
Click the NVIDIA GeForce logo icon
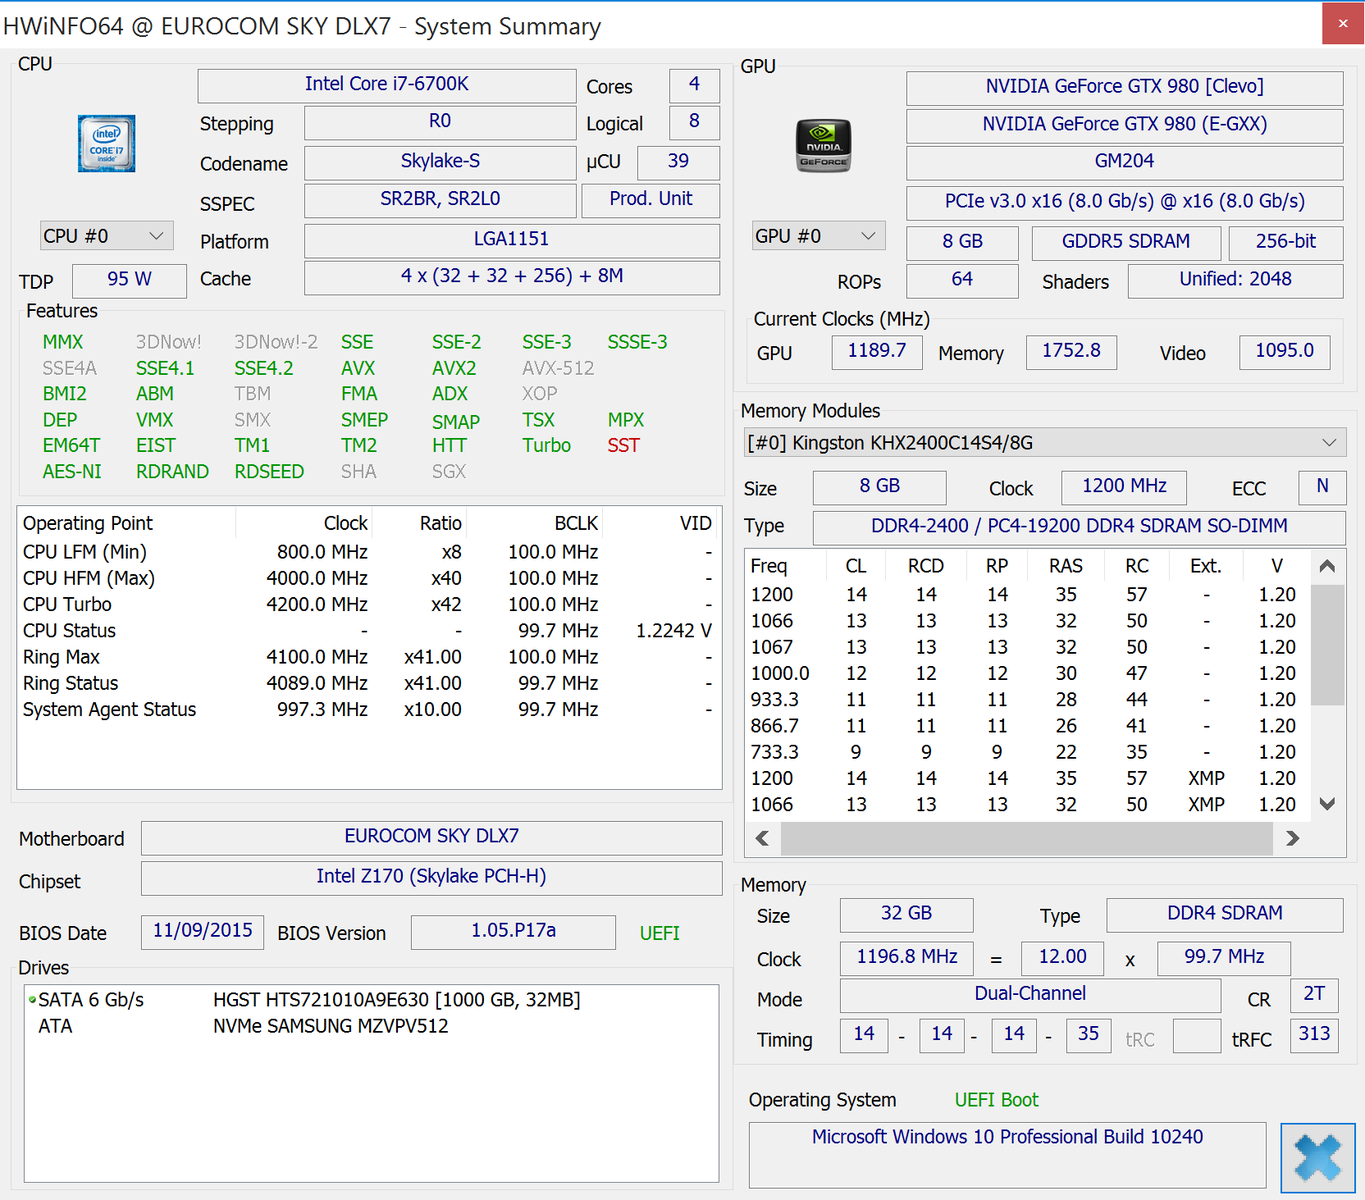point(823,145)
